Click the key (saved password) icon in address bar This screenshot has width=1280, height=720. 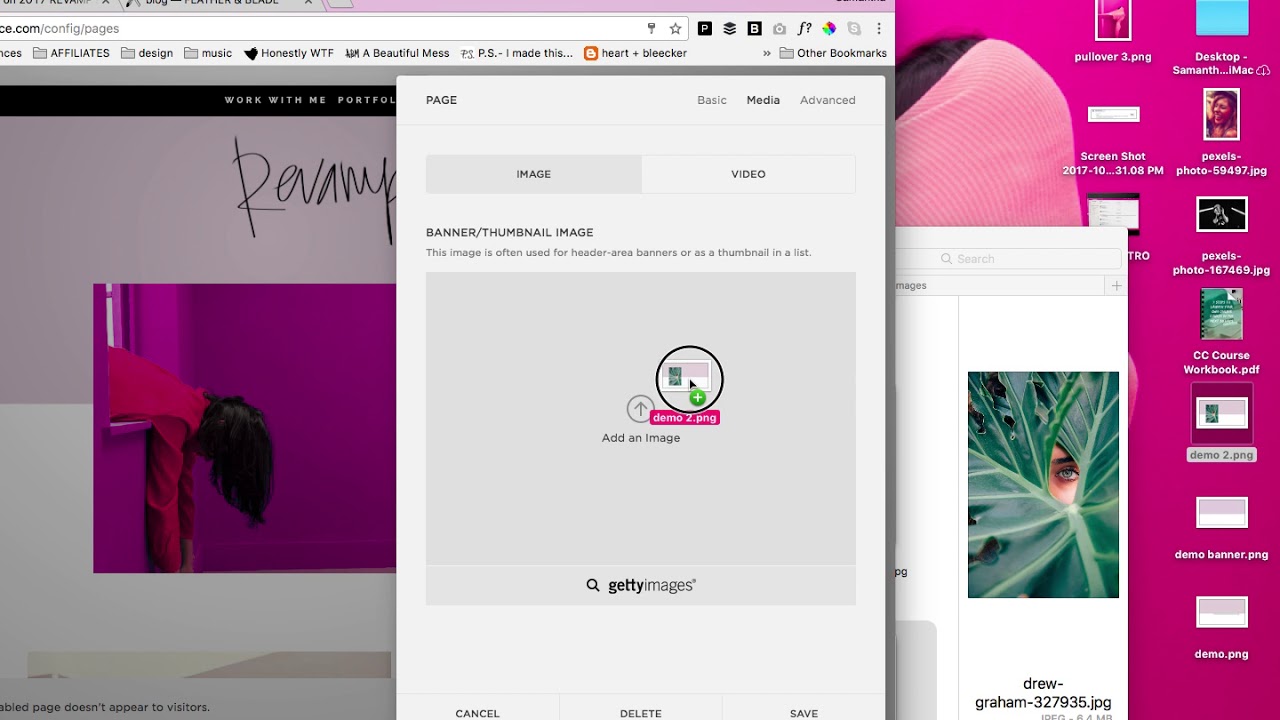pos(651,29)
